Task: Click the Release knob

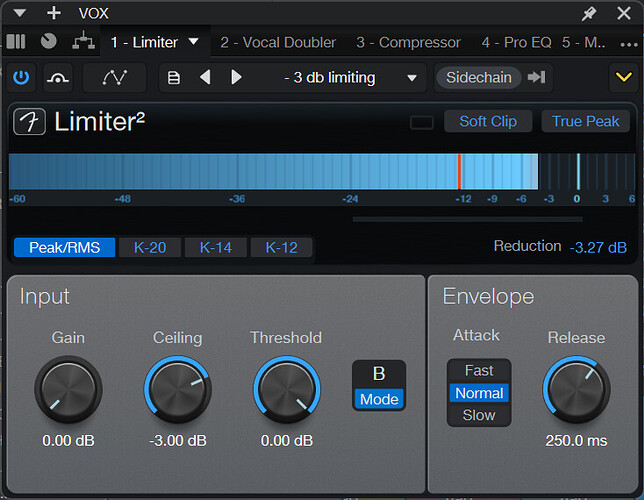Action: click(576, 389)
